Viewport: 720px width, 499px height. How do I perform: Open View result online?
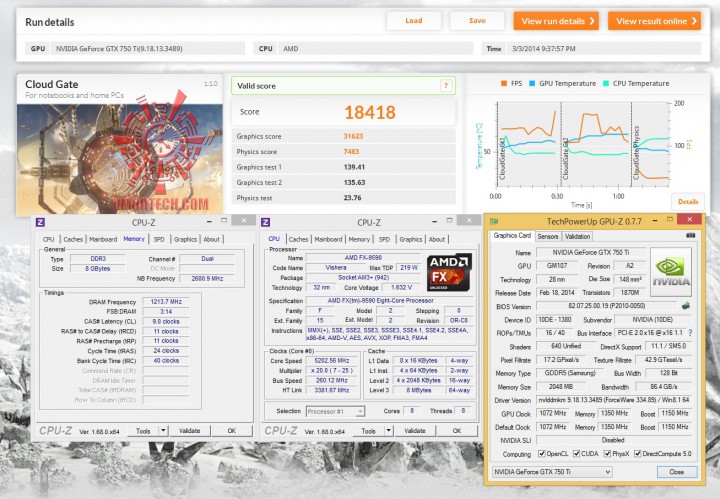click(x=655, y=21)
